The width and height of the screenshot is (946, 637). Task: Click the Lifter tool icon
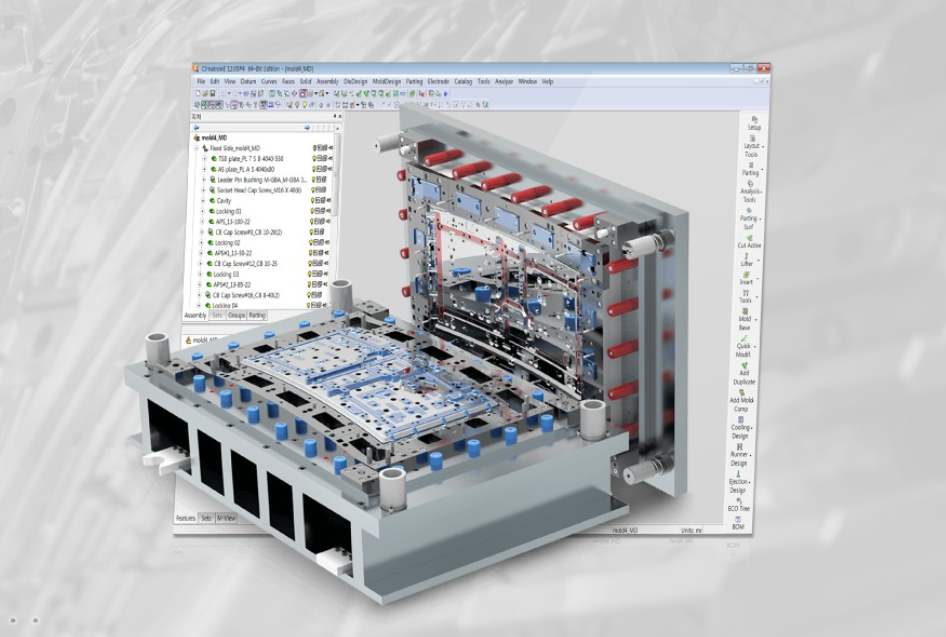747,257
